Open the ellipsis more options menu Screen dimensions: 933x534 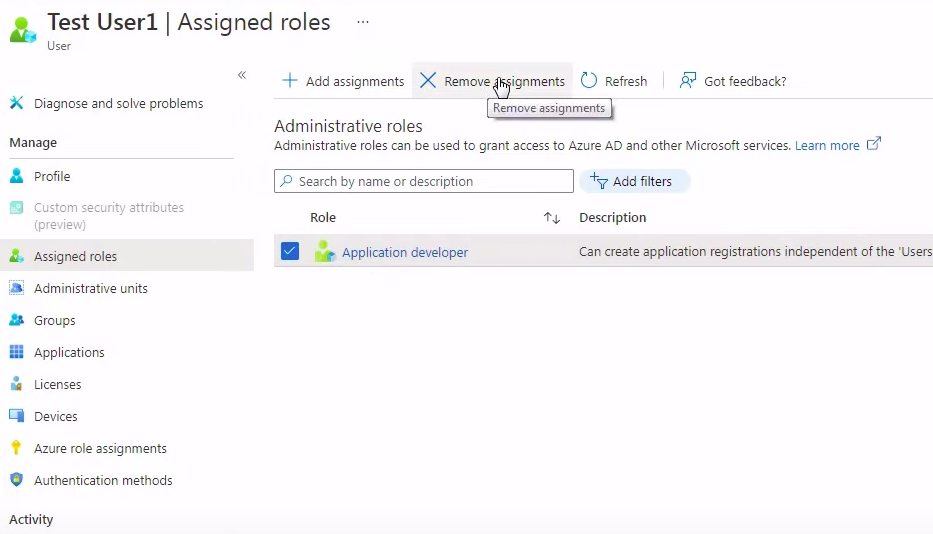363,22
